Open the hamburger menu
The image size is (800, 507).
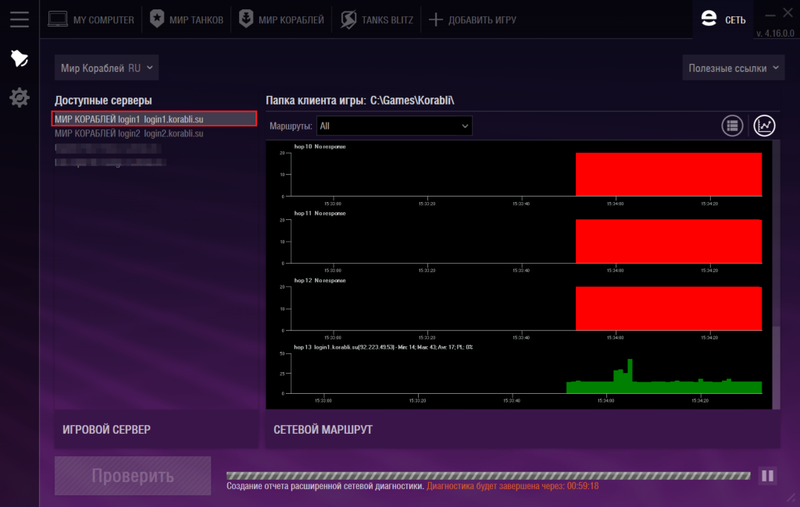[19, 19]
